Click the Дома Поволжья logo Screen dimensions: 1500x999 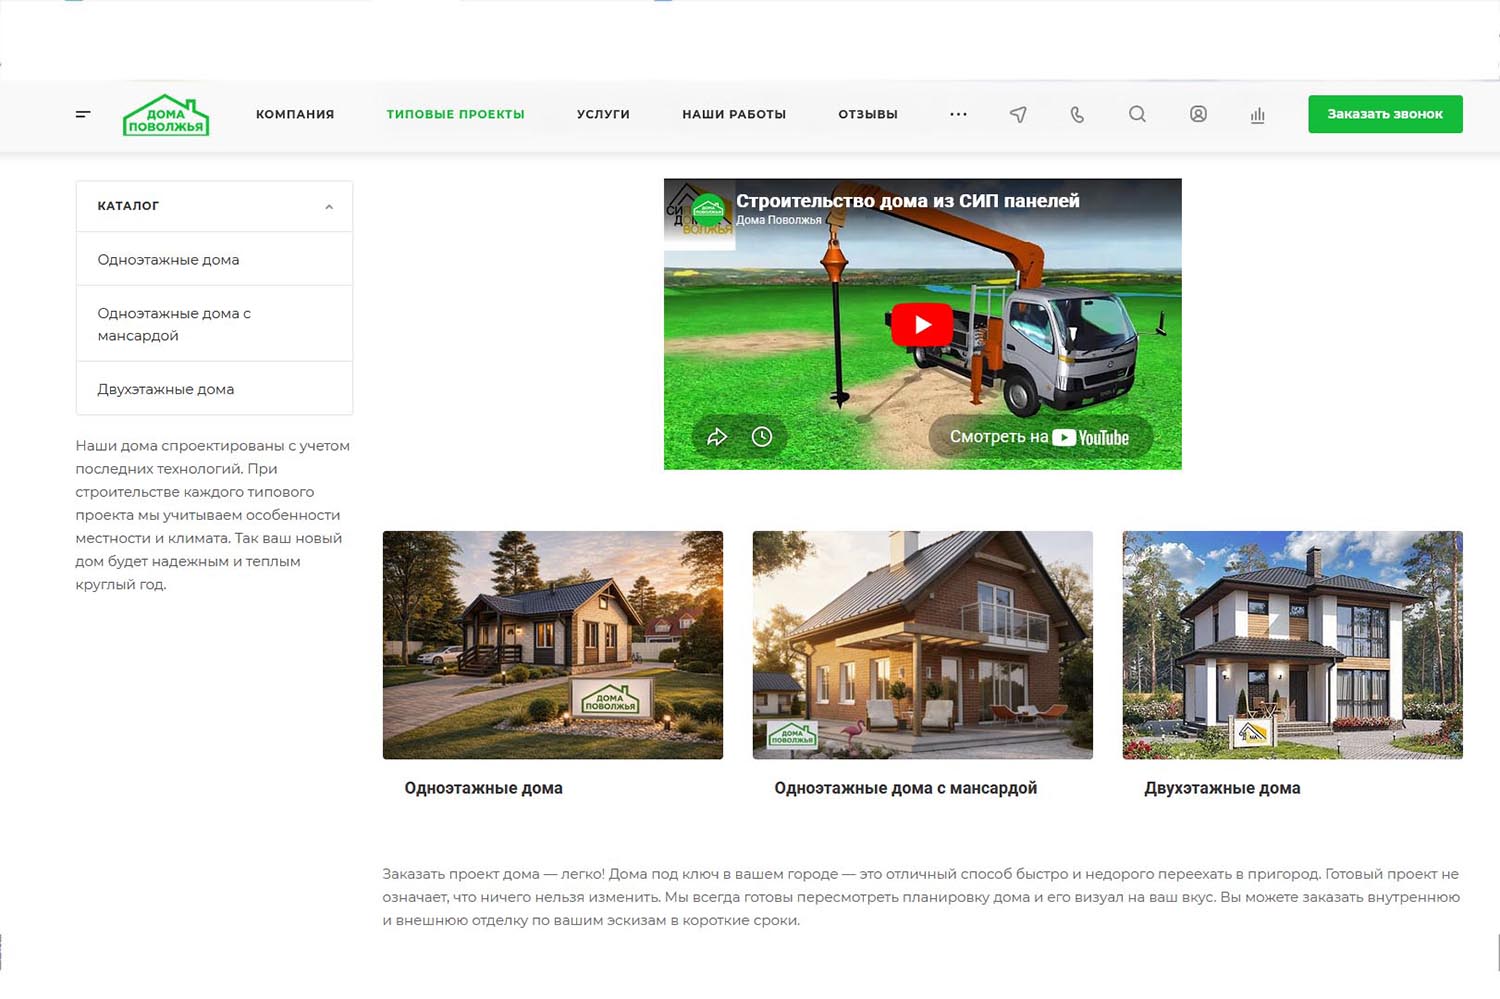click(x=166, y=115)
